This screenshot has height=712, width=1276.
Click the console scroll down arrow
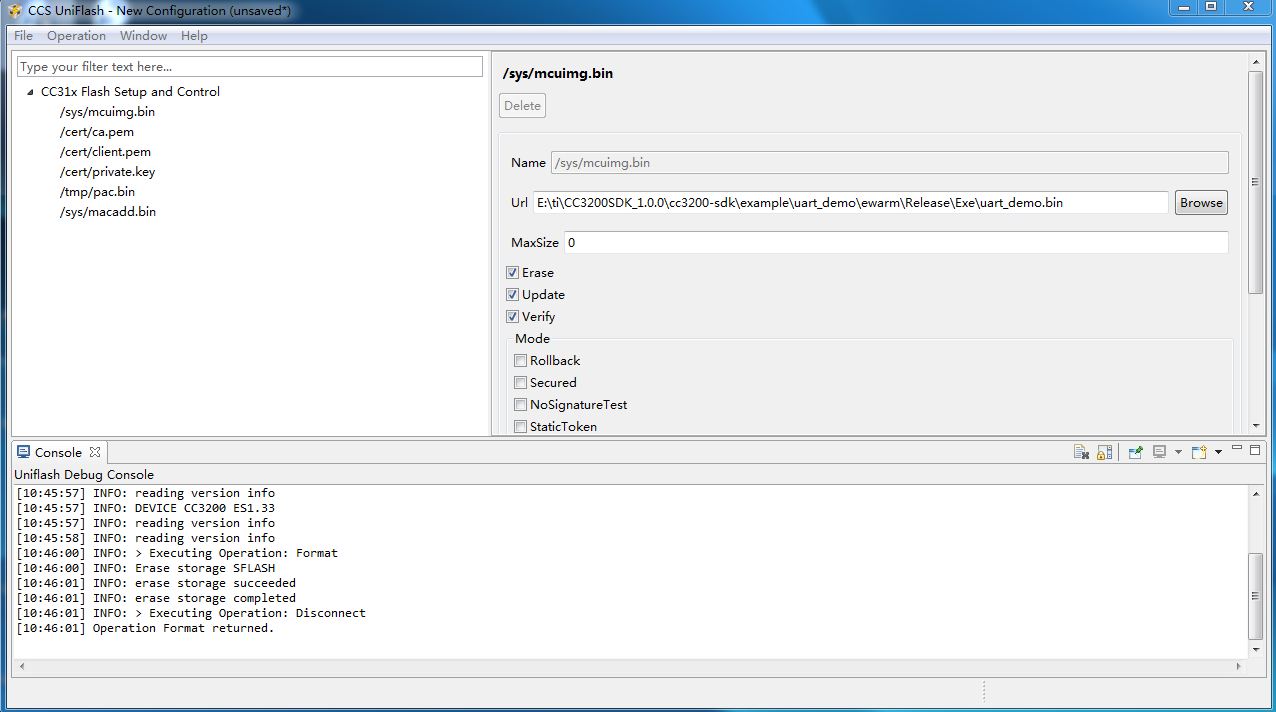(x=1256, y=650)
